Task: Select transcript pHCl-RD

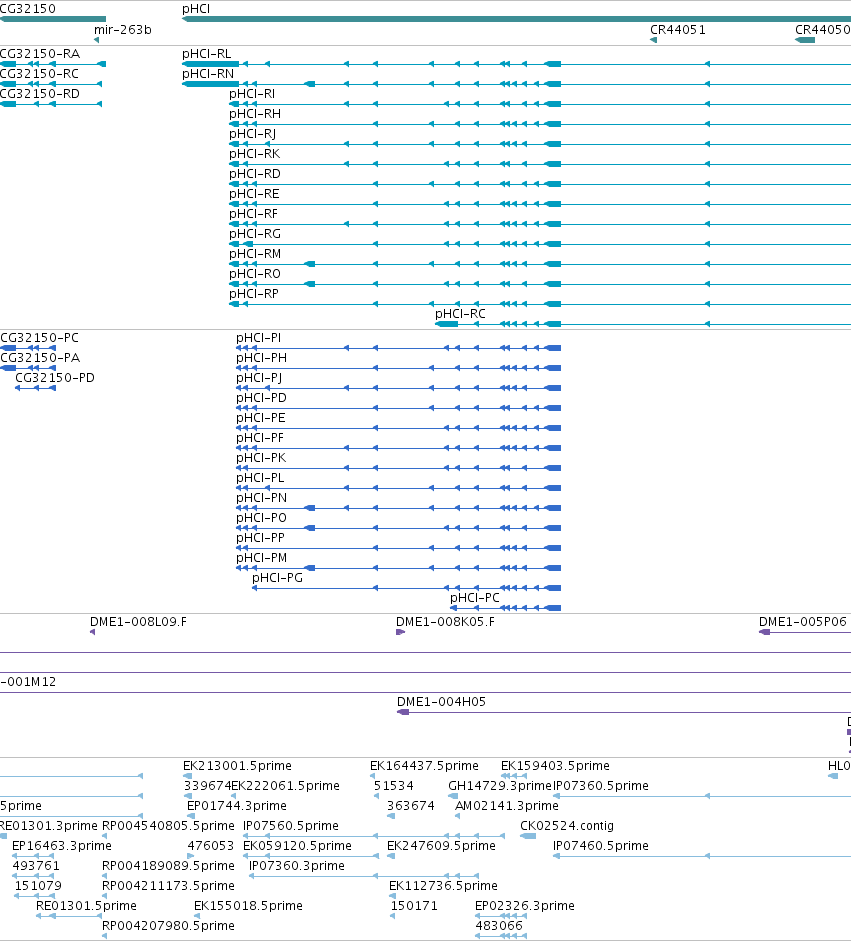Action: click(x=254, y=173)
